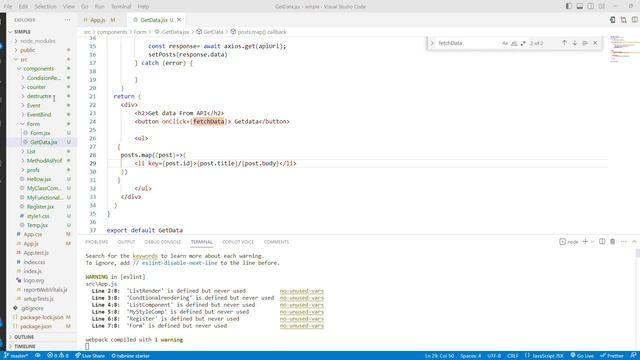Toggle Find in Selection option
640x360 pixels.
(x=585, y=43)
